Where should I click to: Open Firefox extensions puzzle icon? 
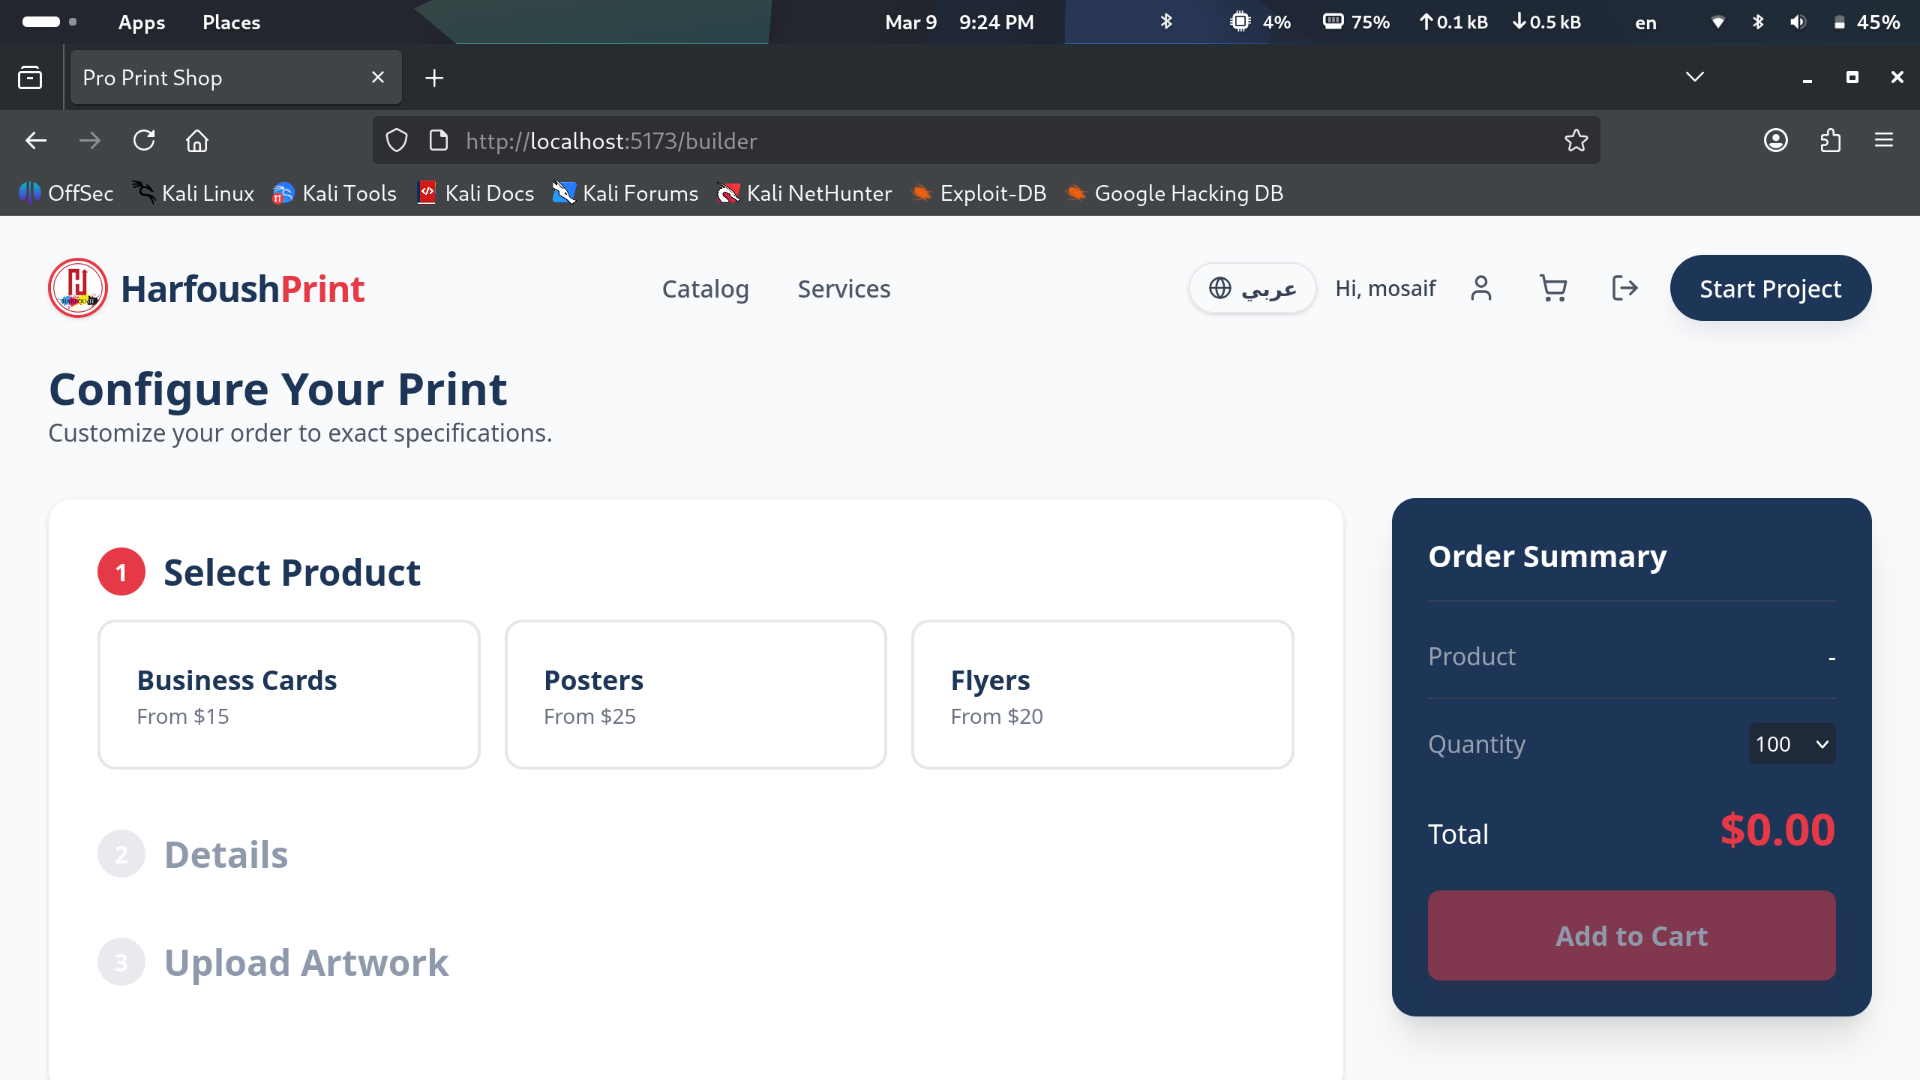point(1830,141)
